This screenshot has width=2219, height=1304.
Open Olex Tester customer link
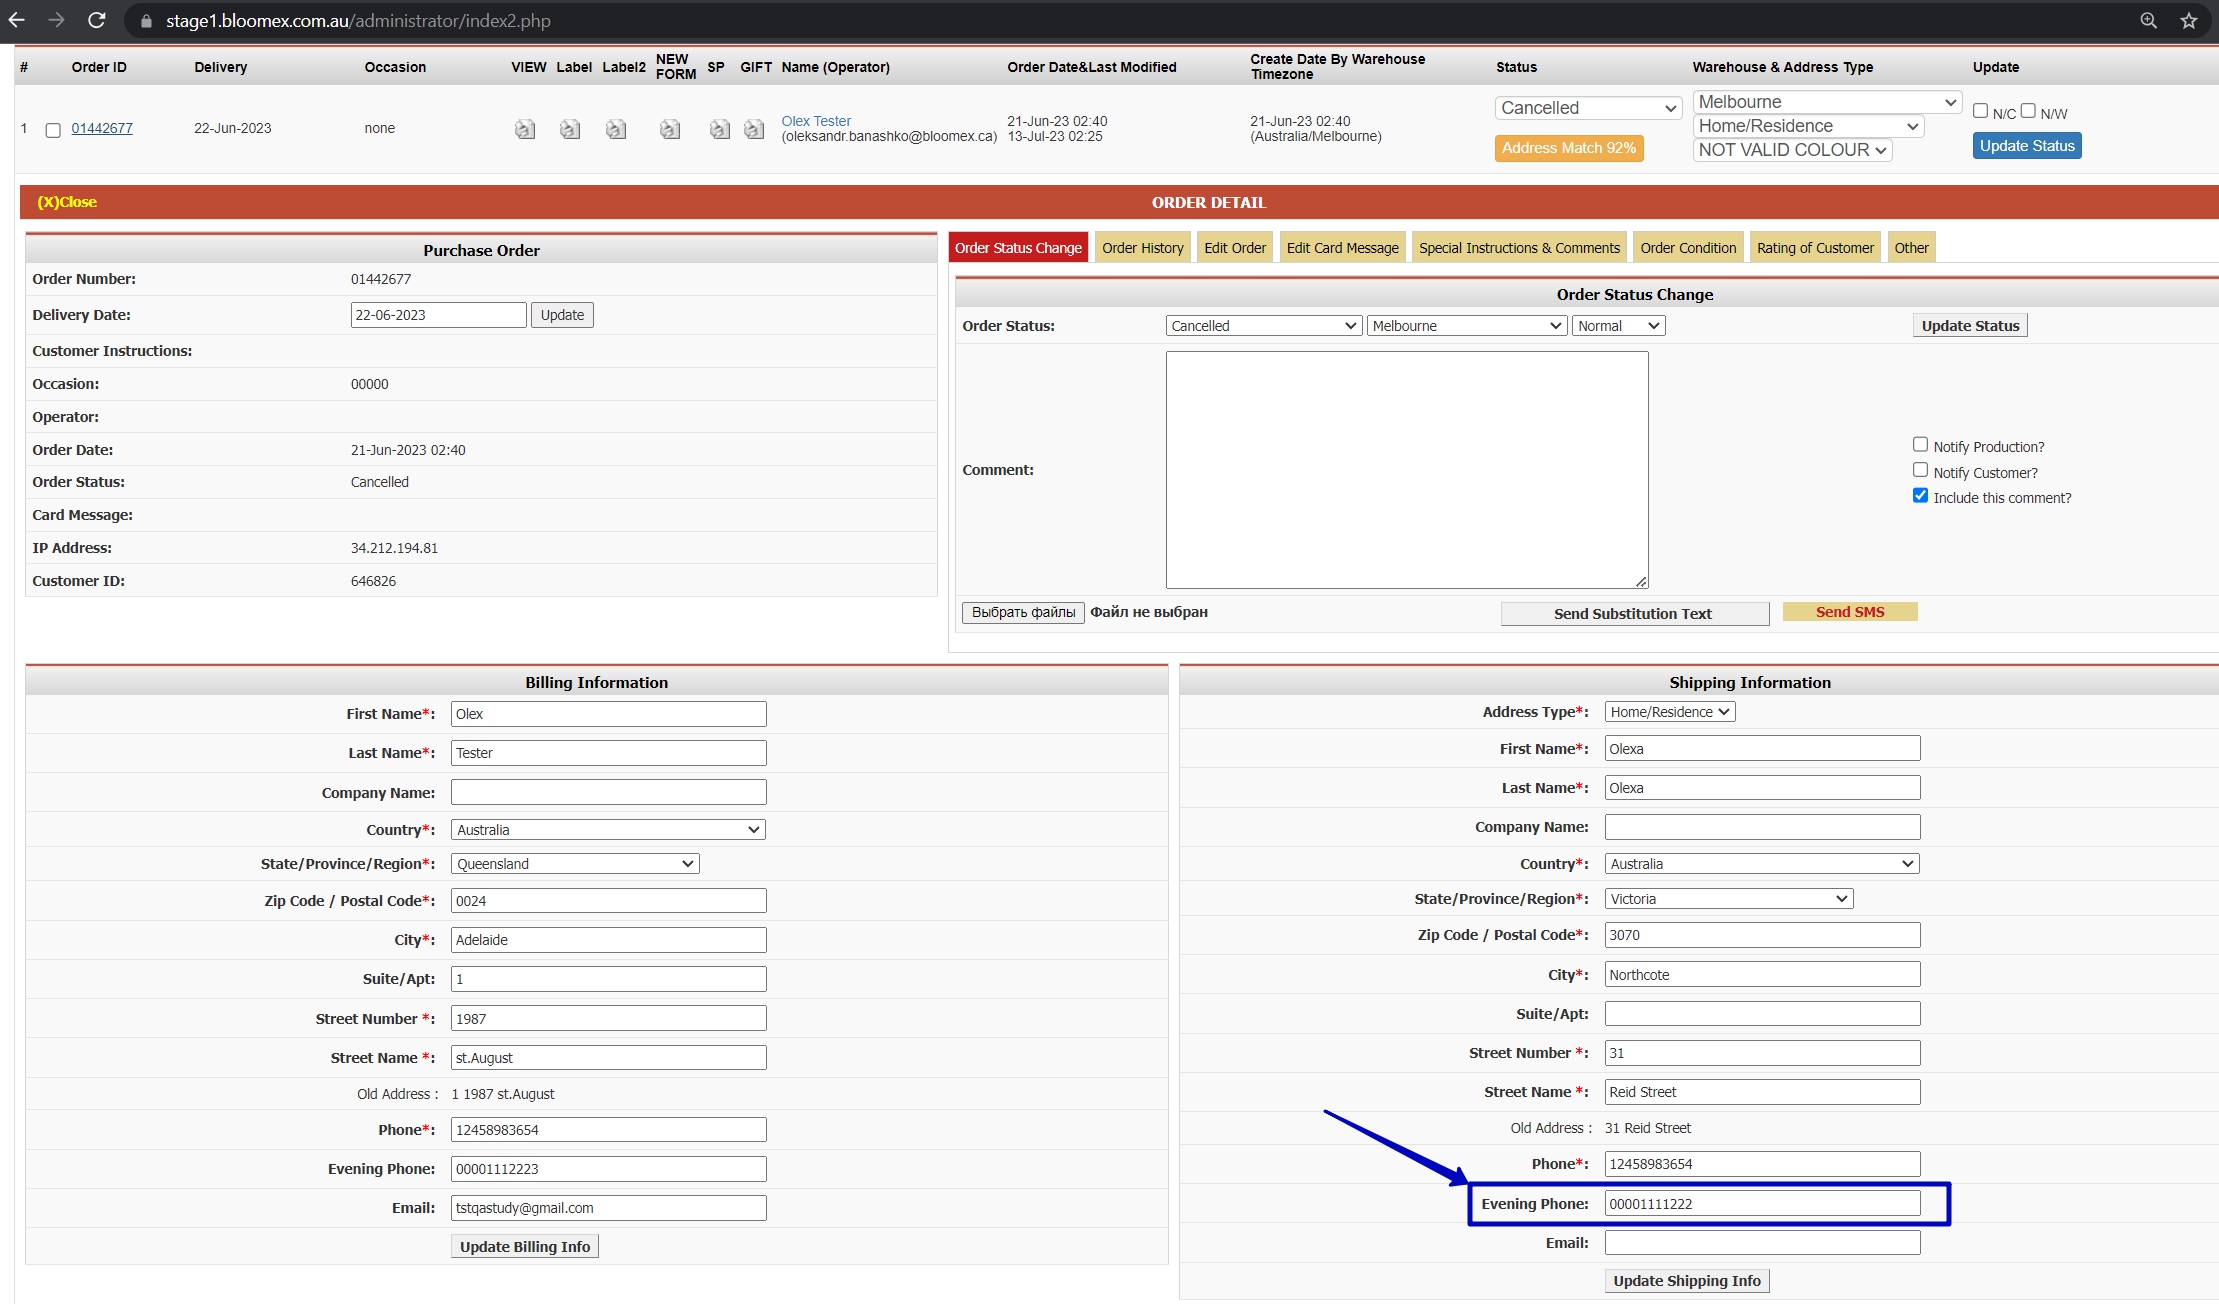click(x=816, y=121)
